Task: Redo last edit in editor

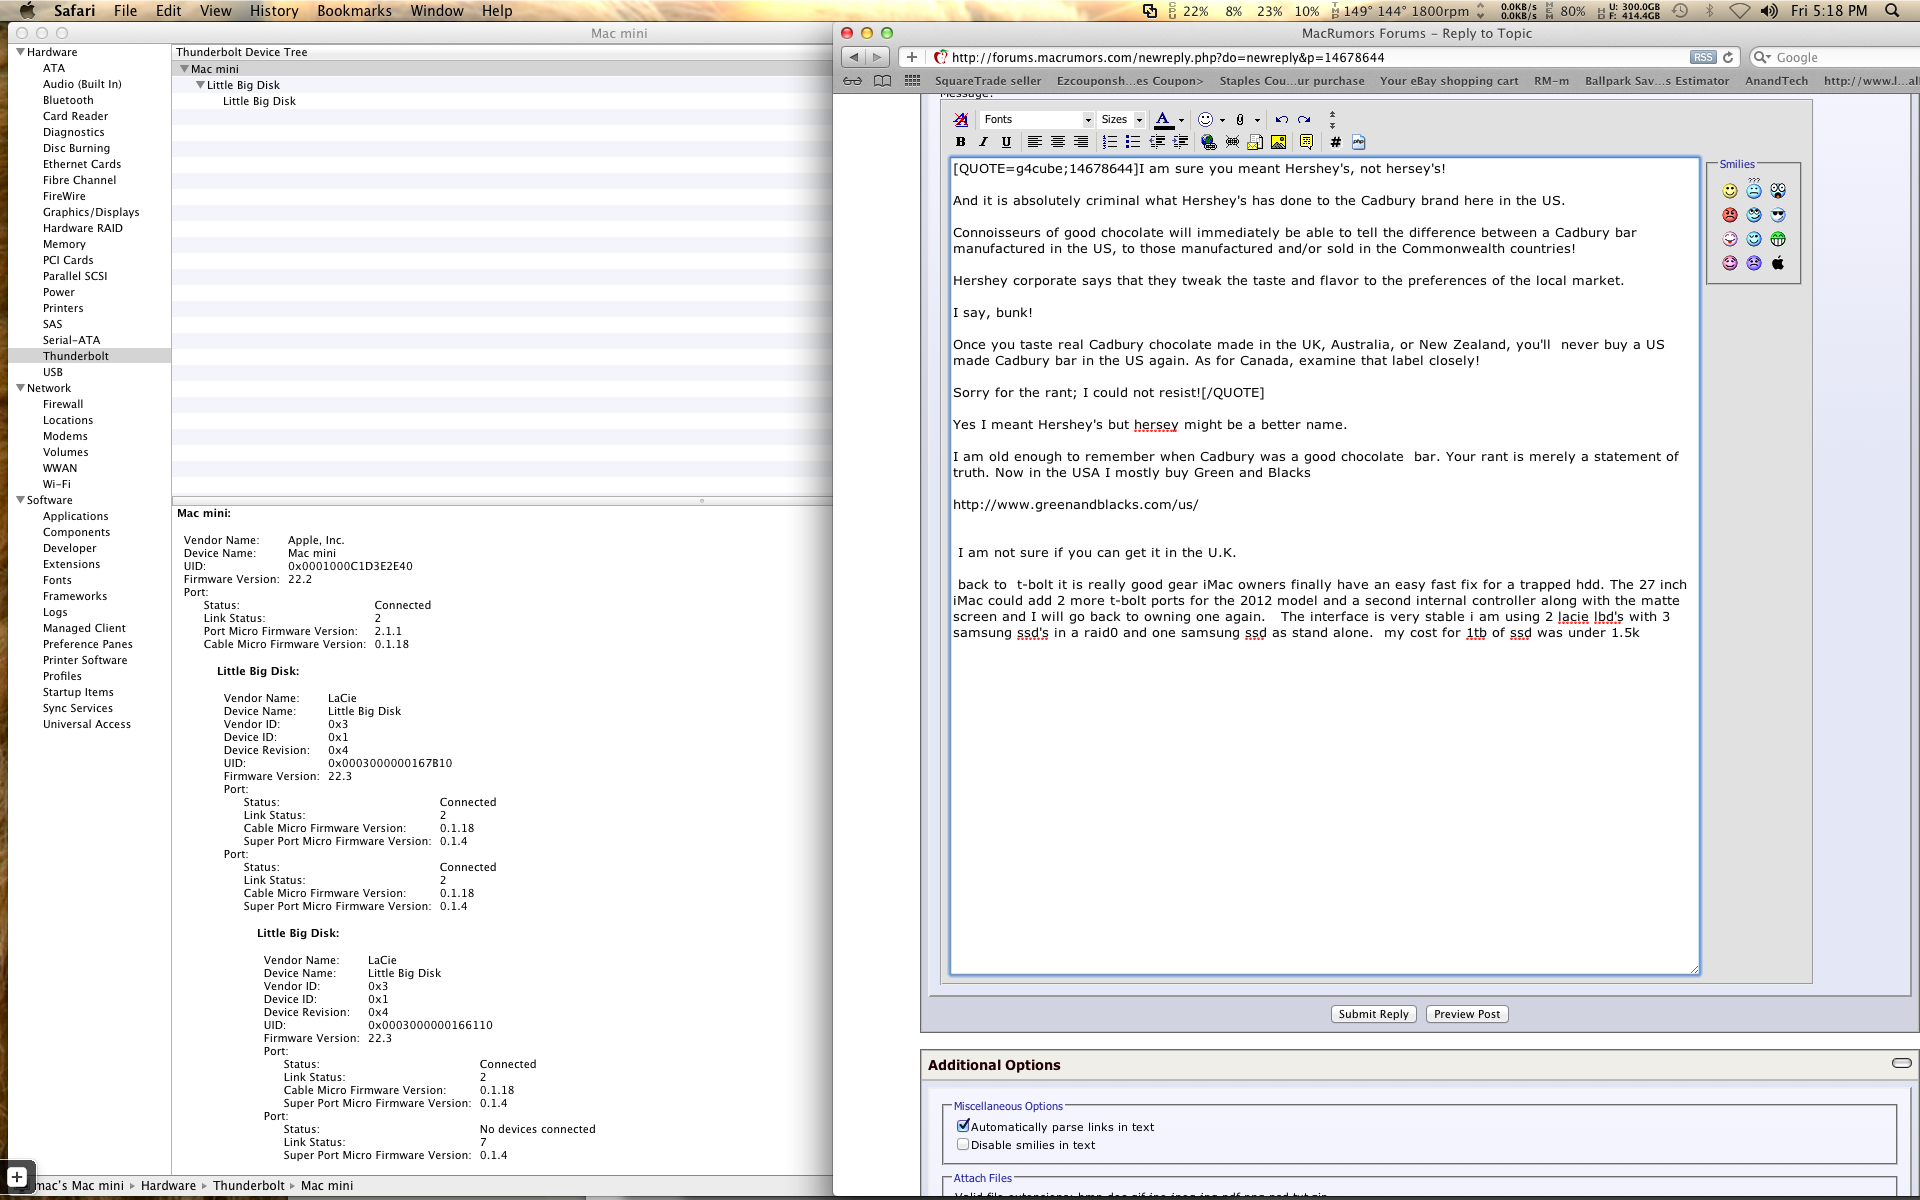Action: pos(1304,120)
